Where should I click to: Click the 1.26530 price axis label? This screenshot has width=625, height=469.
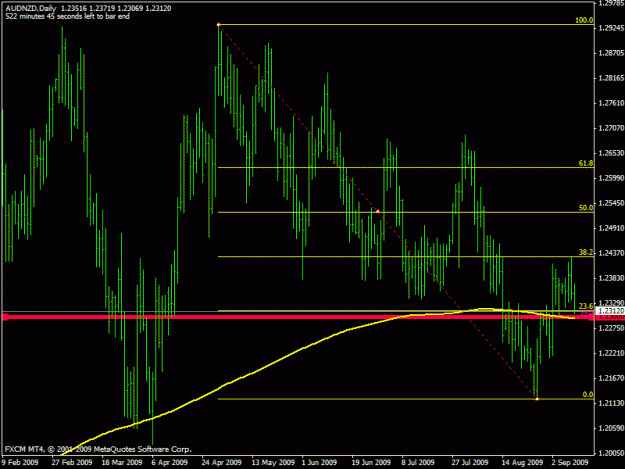click(x=612, y=153)
